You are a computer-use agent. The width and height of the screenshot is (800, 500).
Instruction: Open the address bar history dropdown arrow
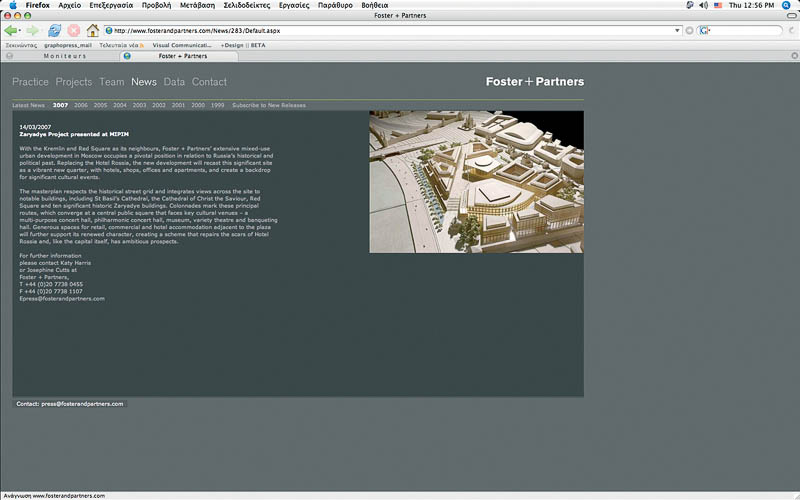(677, 31)
